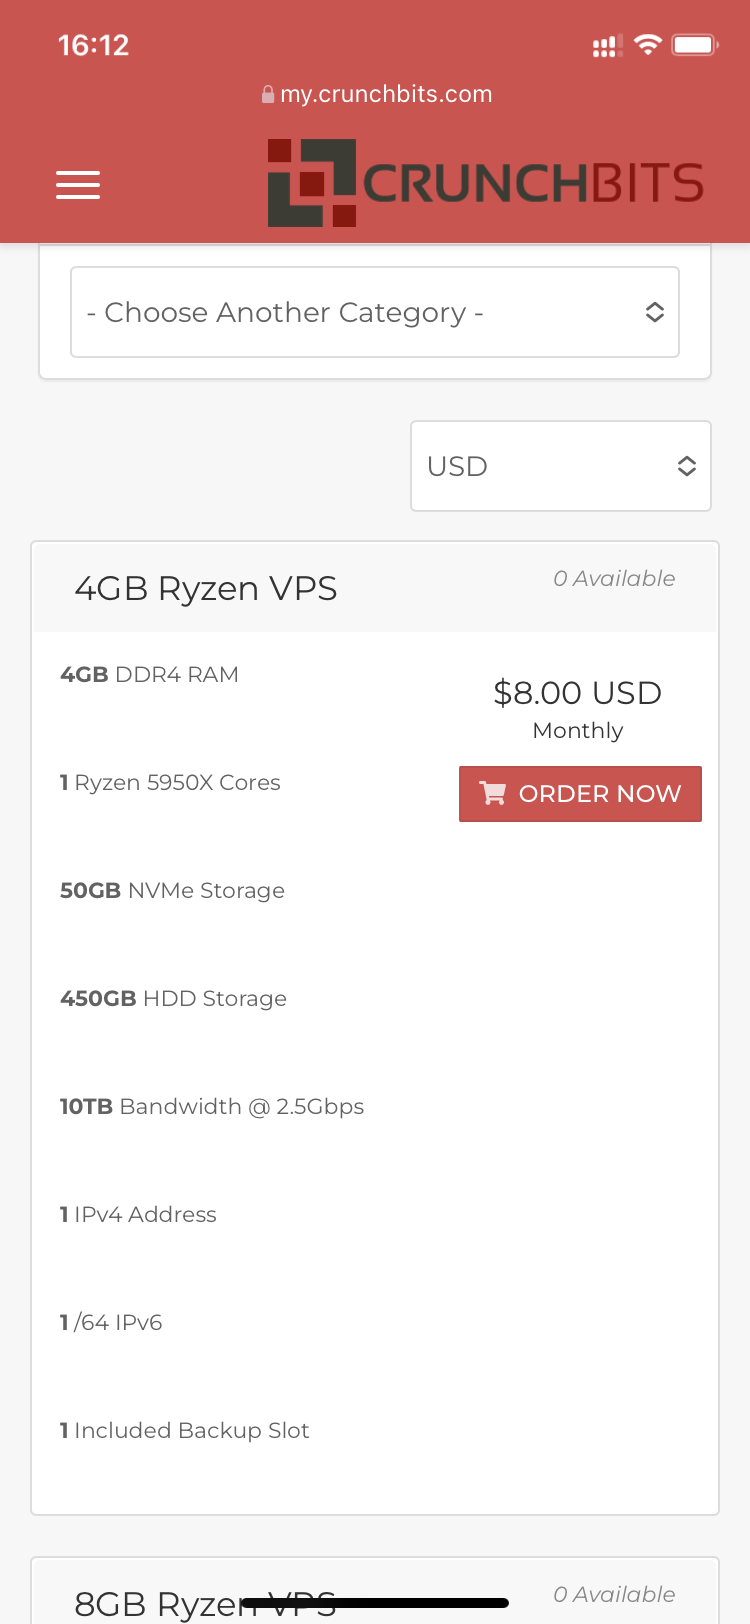Click the ORDER NOW button

click(x=580, y=793)
